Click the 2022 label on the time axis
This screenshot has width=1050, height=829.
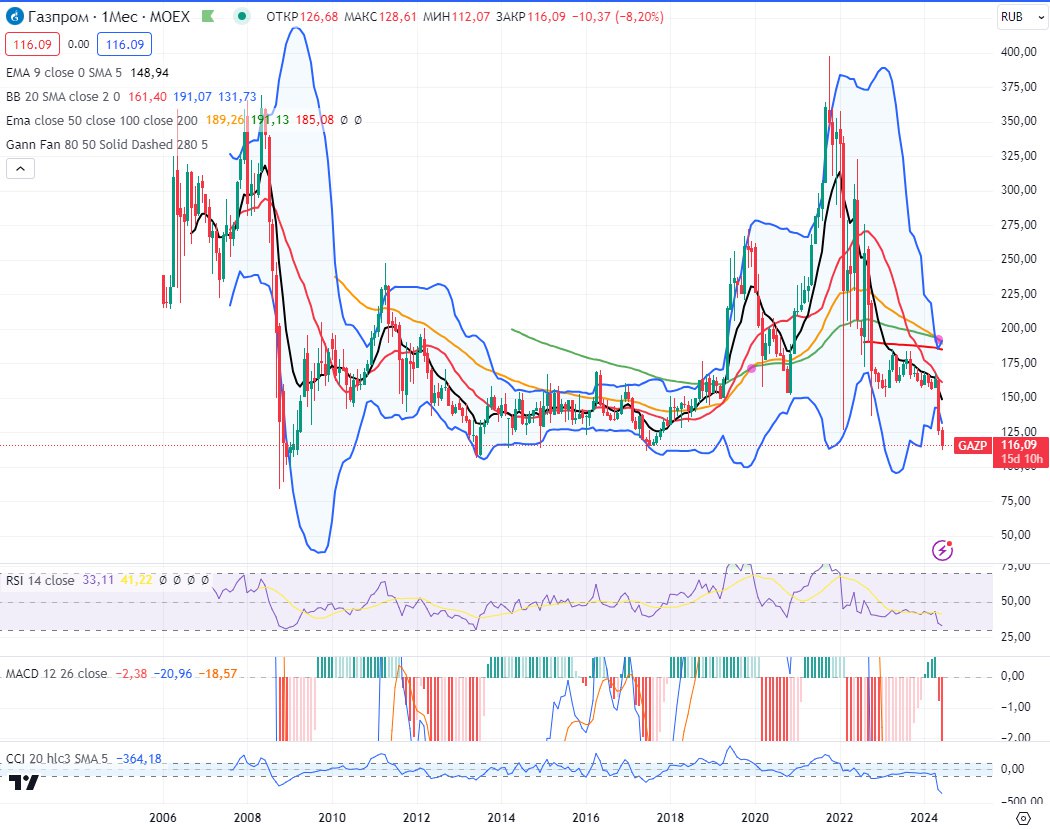coord(840,818)
